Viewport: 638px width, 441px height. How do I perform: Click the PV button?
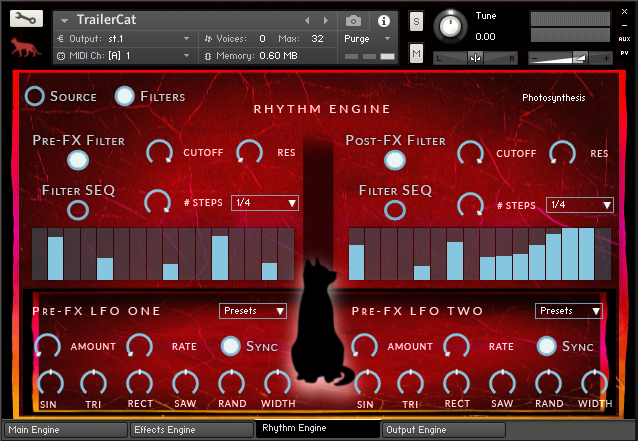624,53
